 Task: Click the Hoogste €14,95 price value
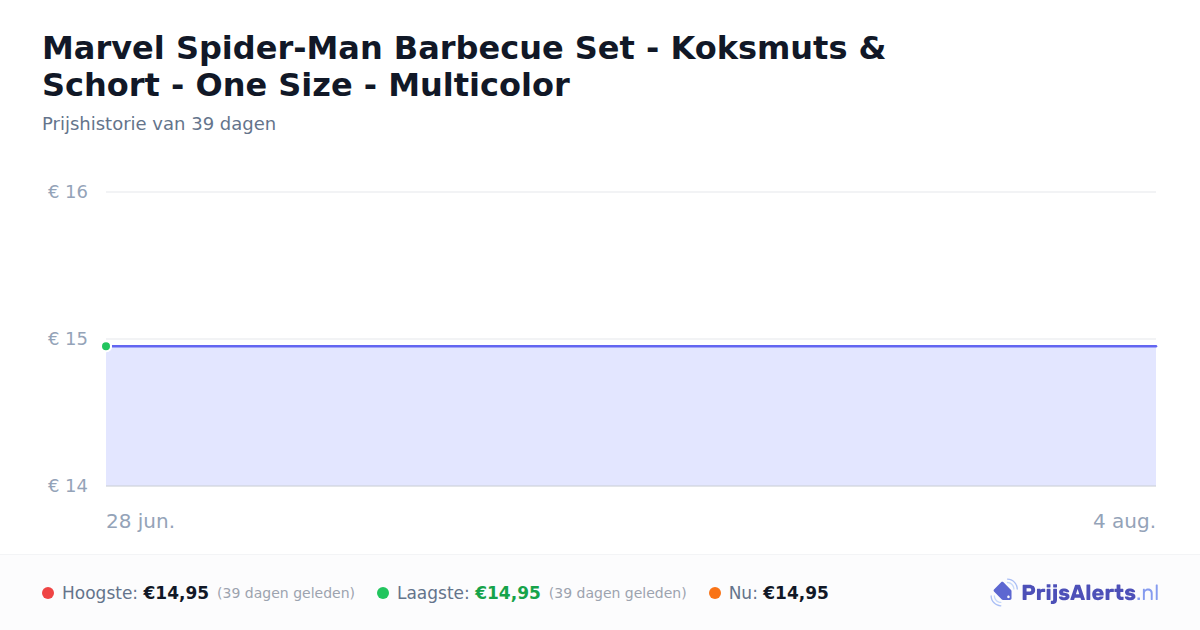[176, 593]
